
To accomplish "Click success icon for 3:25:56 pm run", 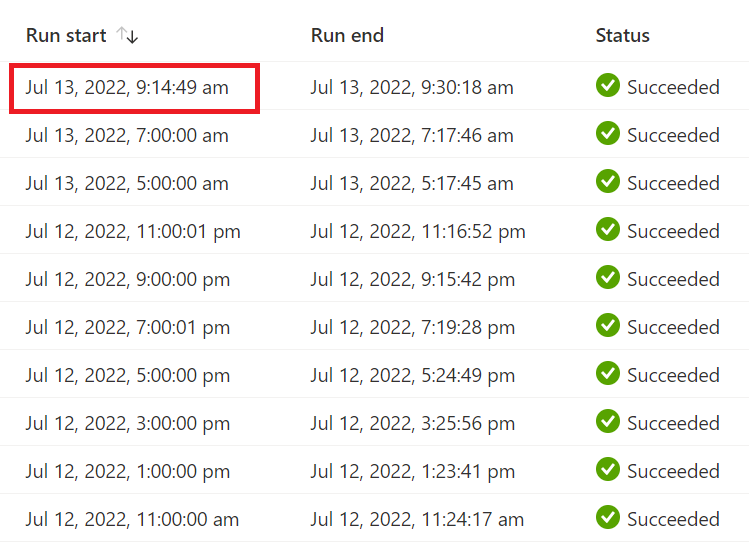I will click(608, 421).
